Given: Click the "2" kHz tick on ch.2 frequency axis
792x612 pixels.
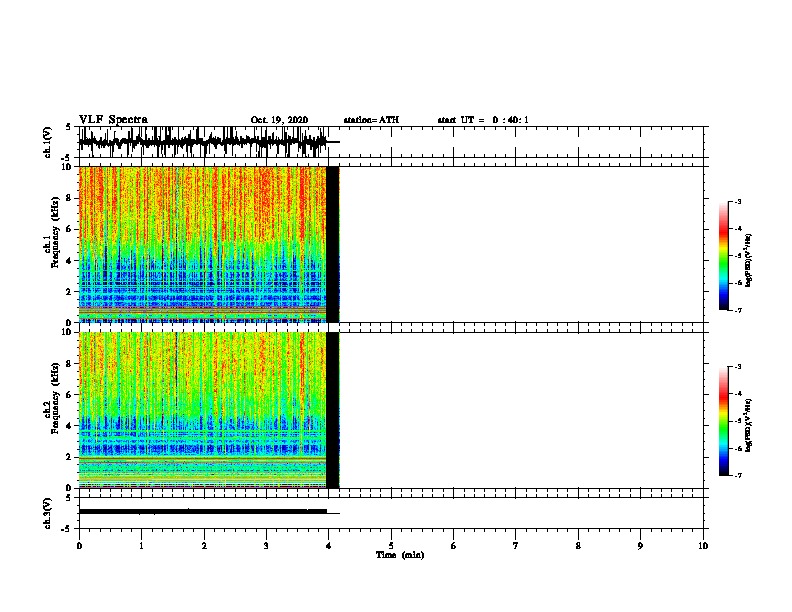Looking at the screenshot, I should tap(69, 457).
